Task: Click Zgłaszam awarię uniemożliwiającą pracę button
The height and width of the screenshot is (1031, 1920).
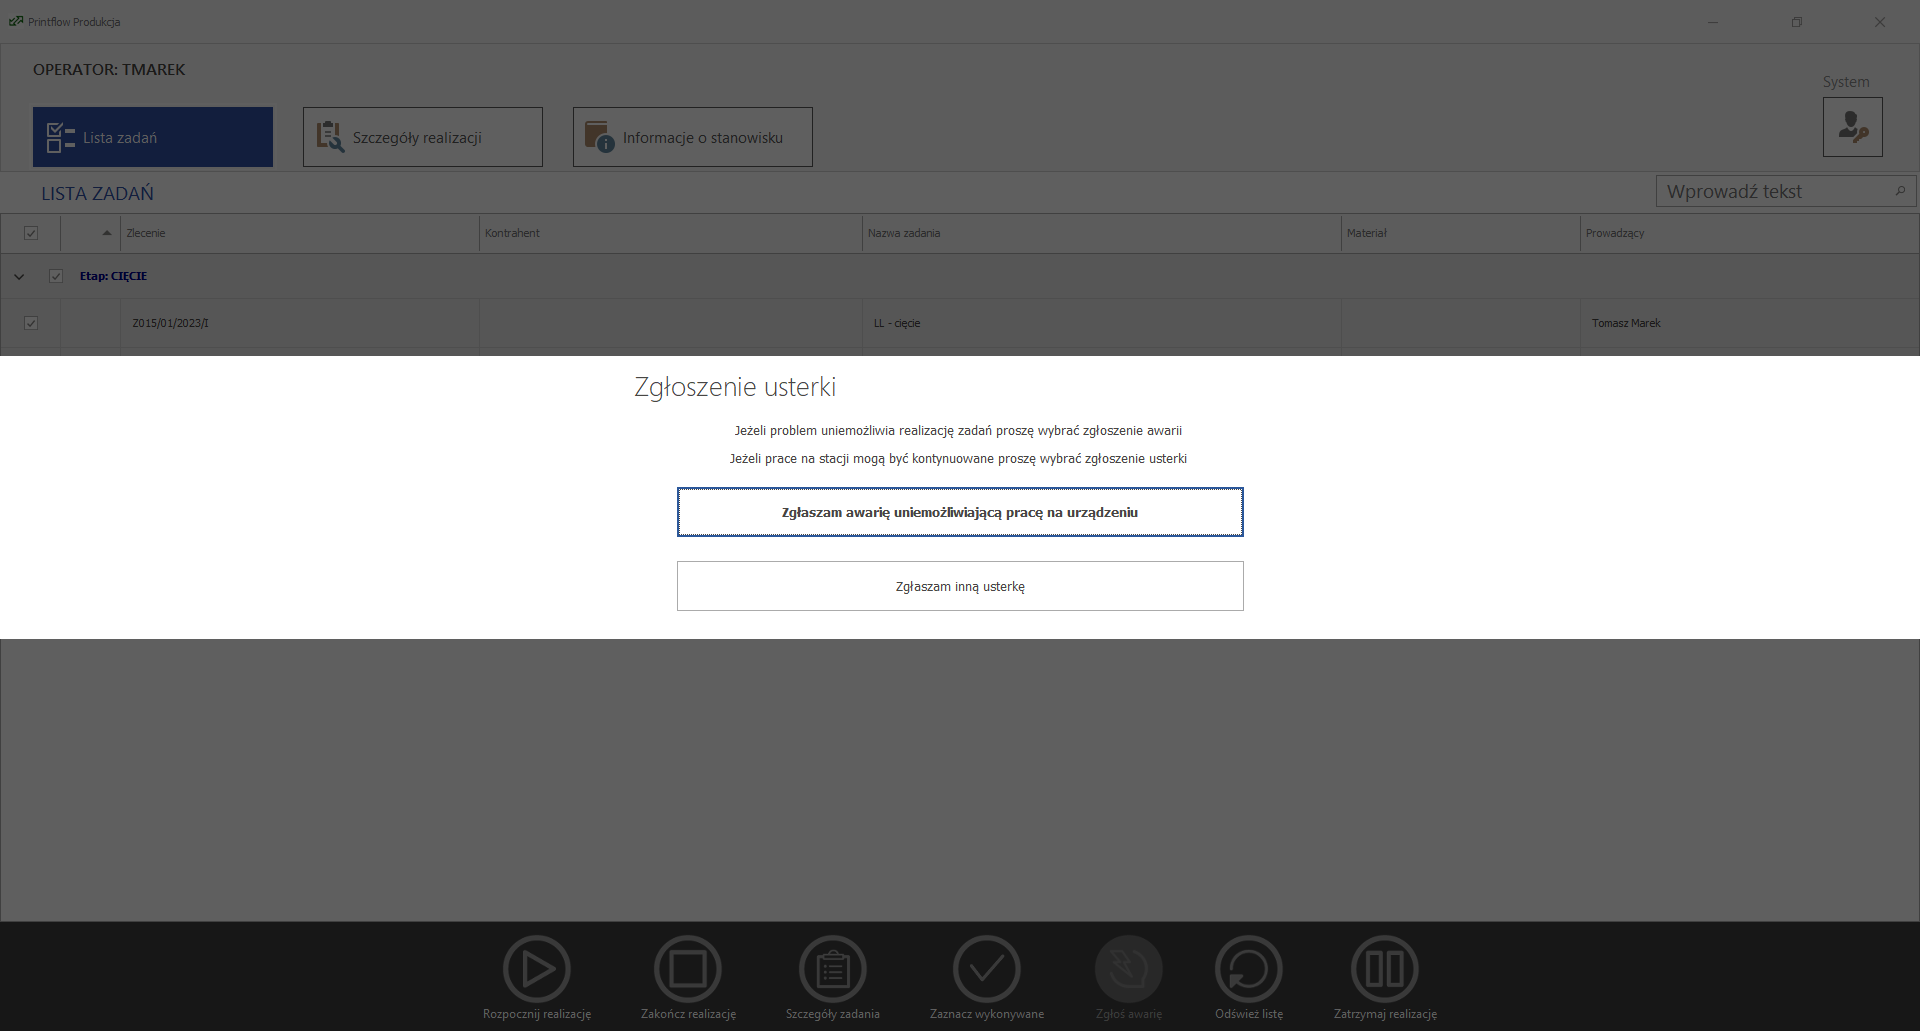Action: click(x=960, y=512)
